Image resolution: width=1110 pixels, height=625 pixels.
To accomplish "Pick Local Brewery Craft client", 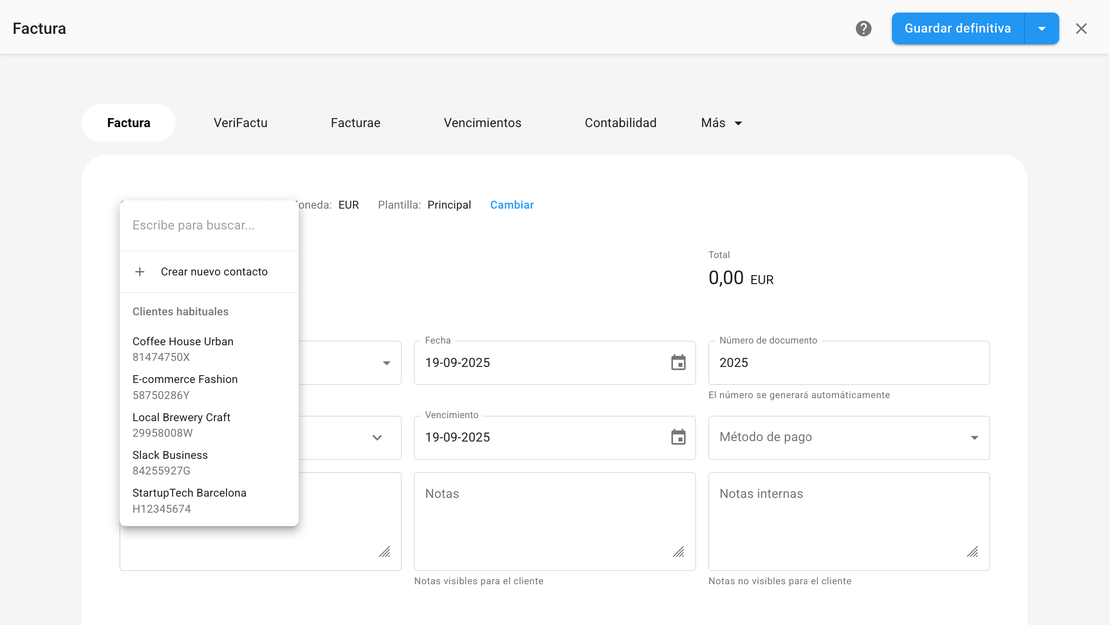I will [x=181, y=425].
